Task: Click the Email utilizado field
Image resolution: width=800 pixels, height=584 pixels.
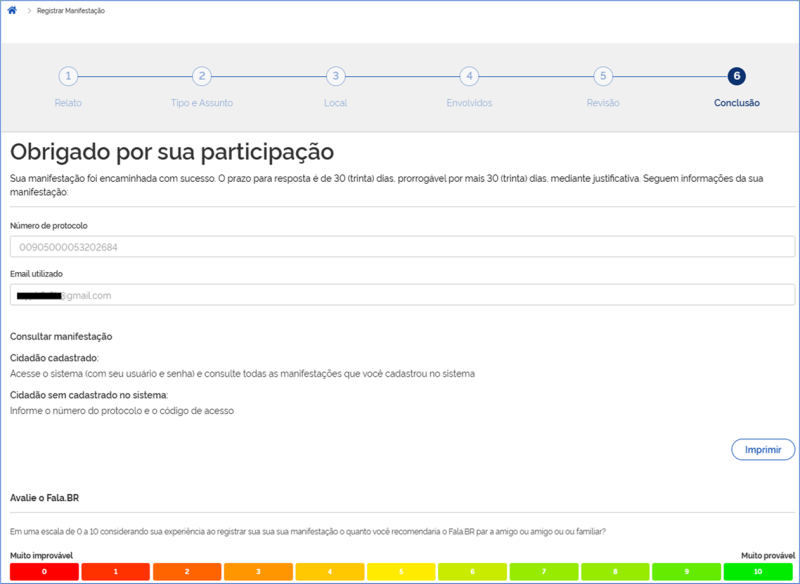Action: click(400, 294)
